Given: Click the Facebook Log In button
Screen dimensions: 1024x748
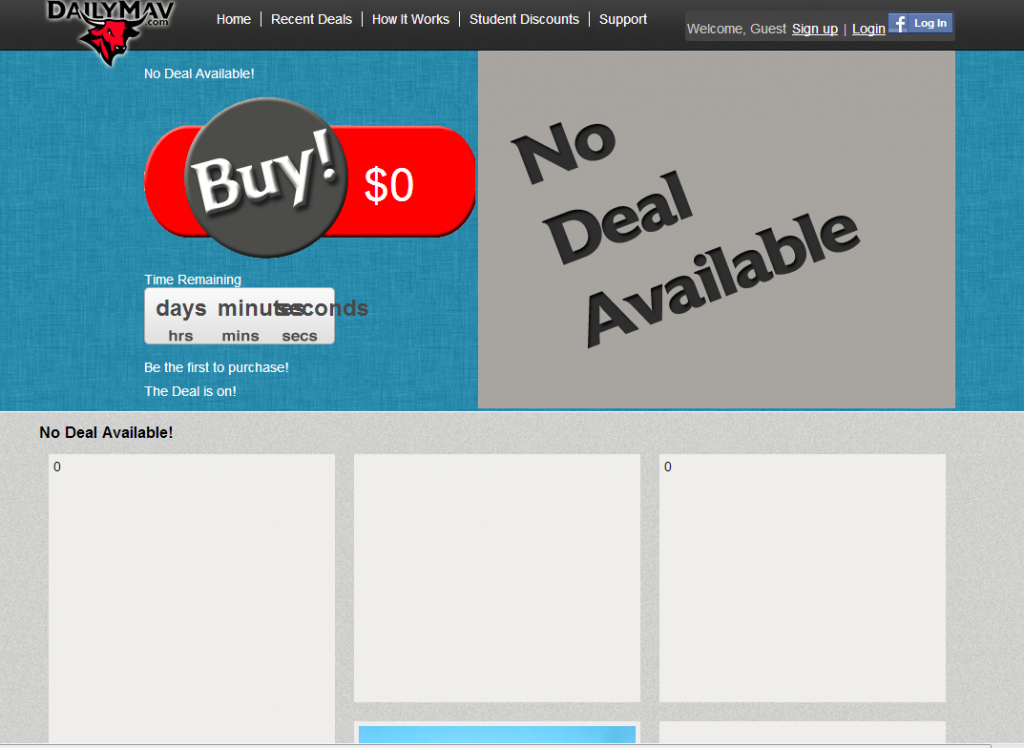Looking at the screenshot, I should click(x=920, y=23).
